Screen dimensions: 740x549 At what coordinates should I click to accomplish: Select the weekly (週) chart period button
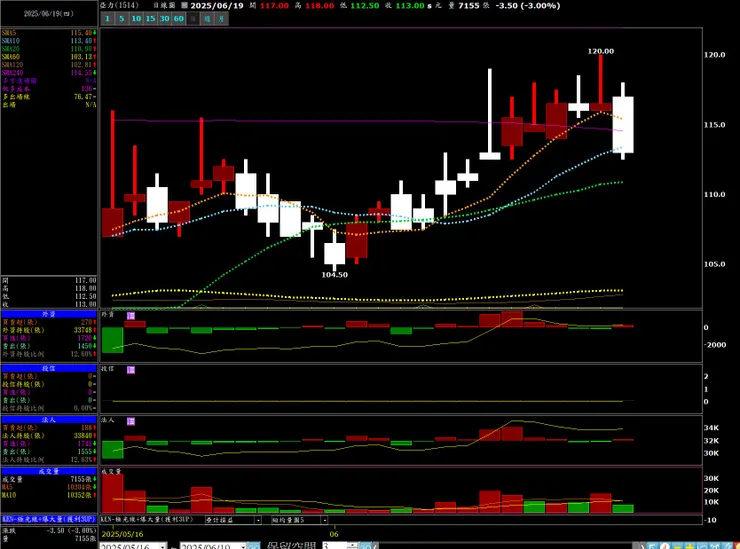click(207, 19)
